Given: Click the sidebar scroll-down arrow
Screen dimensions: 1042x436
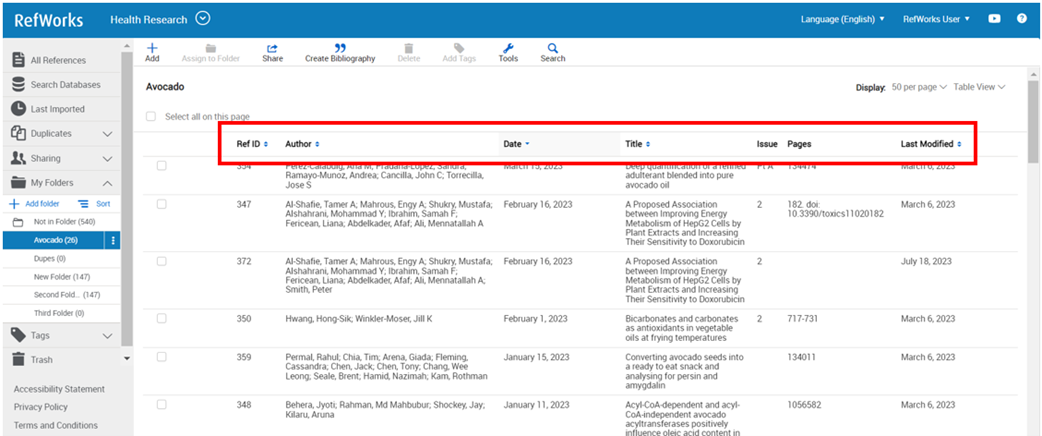Looking at the screenshot, I should tap(127, 359).
